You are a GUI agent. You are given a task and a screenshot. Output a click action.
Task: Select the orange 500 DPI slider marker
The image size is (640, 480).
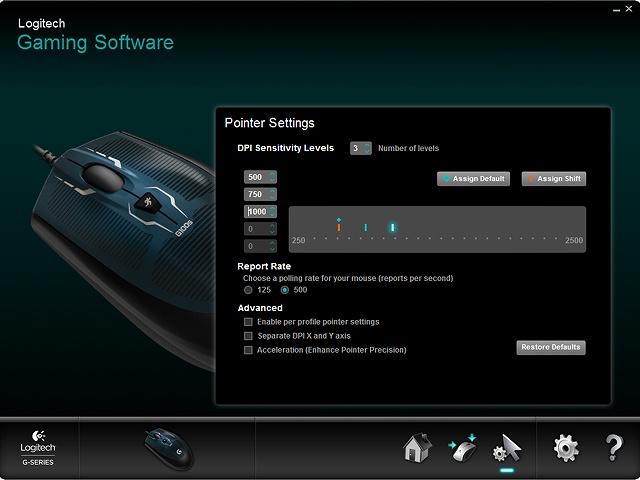(x=339, y=227)
